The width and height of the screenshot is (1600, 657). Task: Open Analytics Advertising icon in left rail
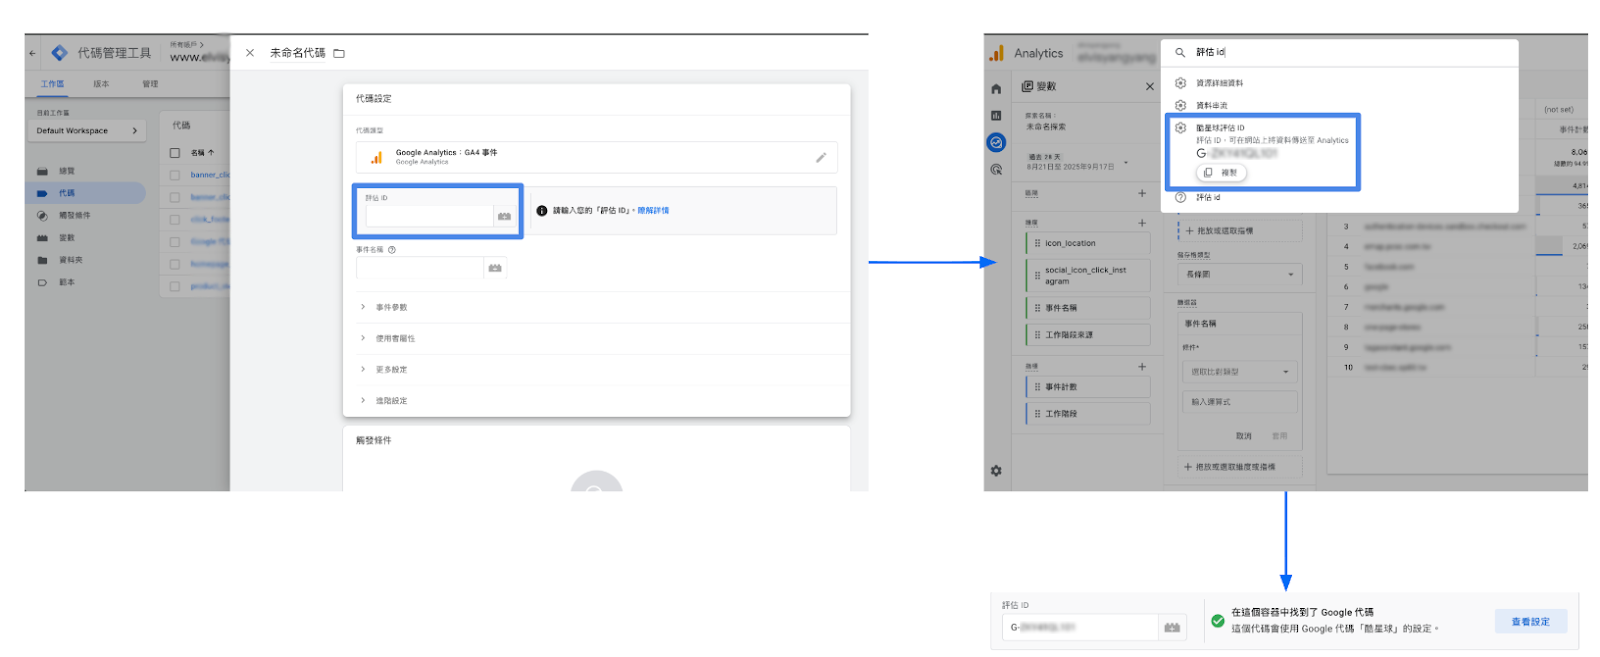[996, 170]
